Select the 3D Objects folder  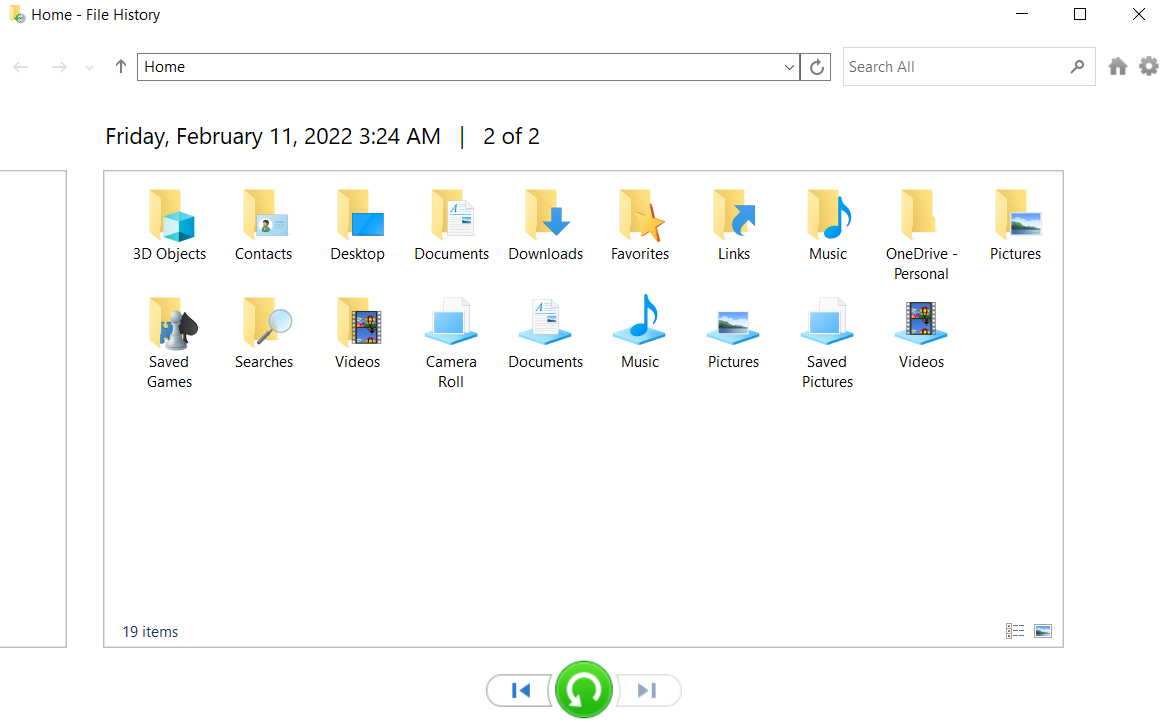coord(170,225)
